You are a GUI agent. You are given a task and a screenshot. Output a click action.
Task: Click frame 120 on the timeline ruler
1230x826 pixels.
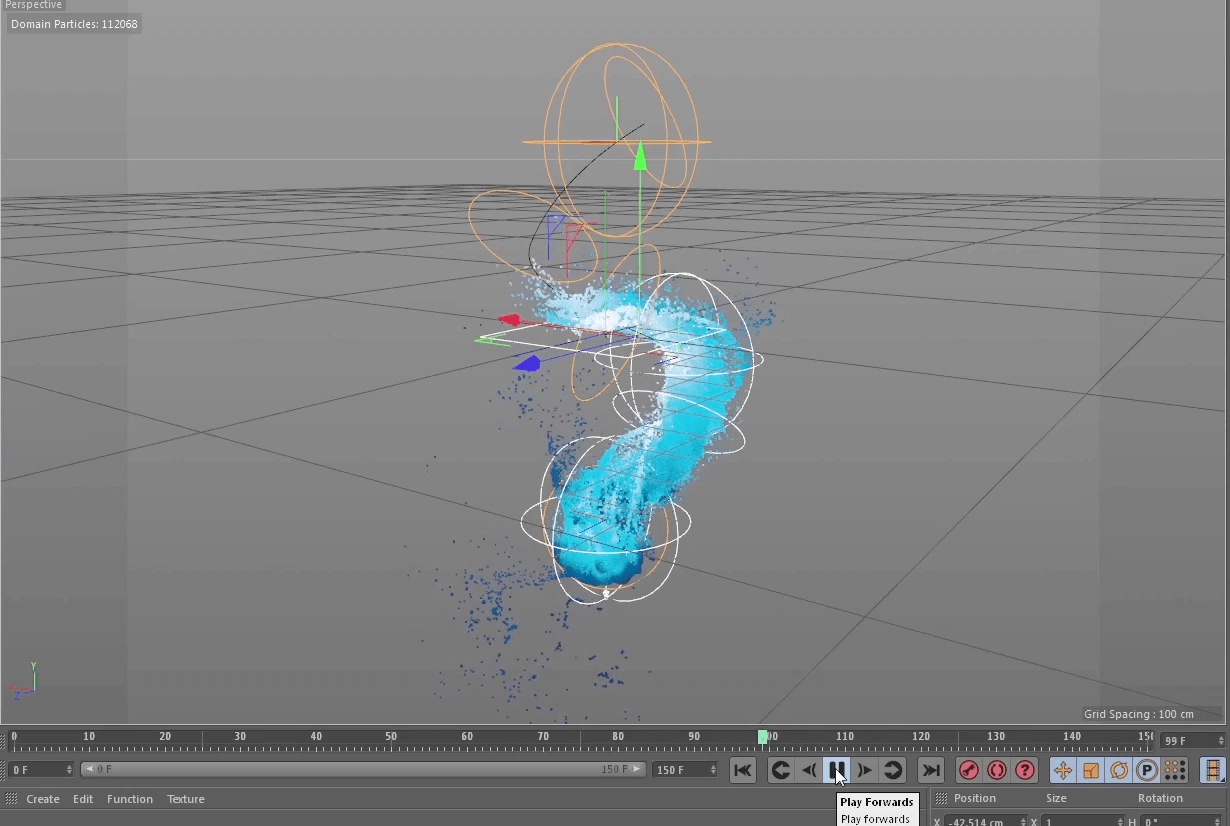920,737
